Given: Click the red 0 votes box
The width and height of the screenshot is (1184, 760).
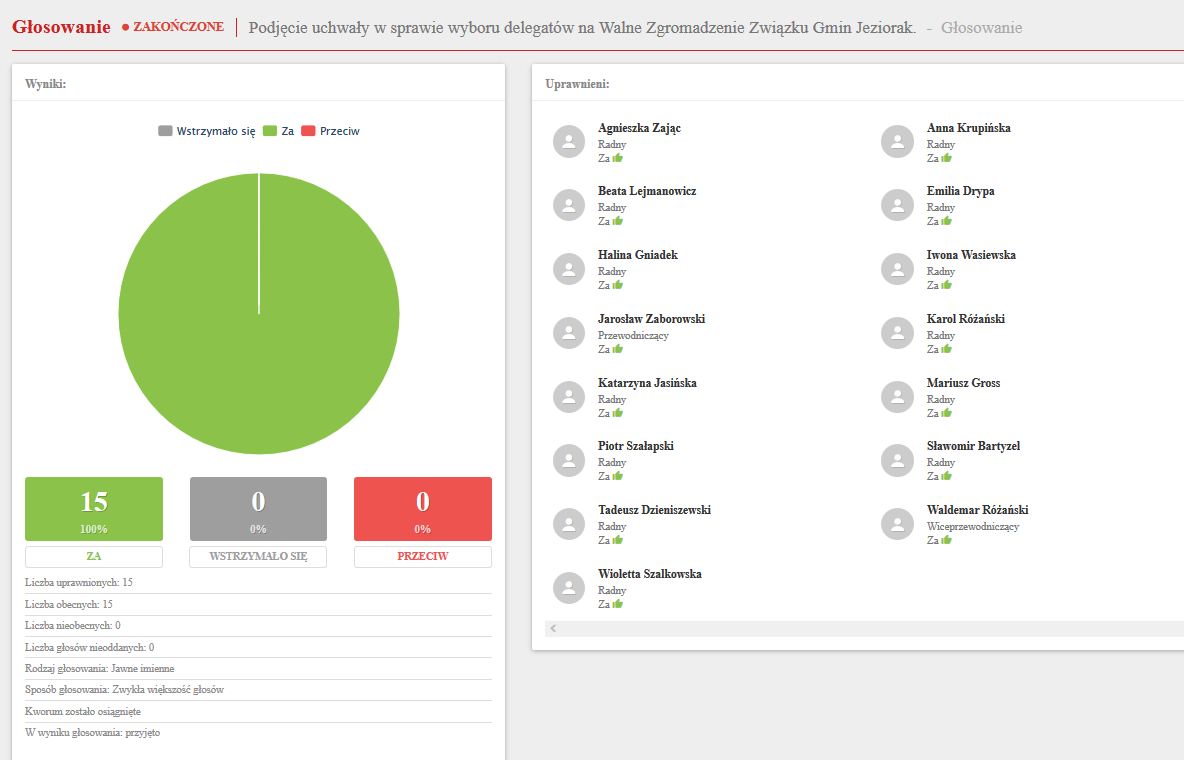Looking at the screenshot, I should [x=422, y=508].
